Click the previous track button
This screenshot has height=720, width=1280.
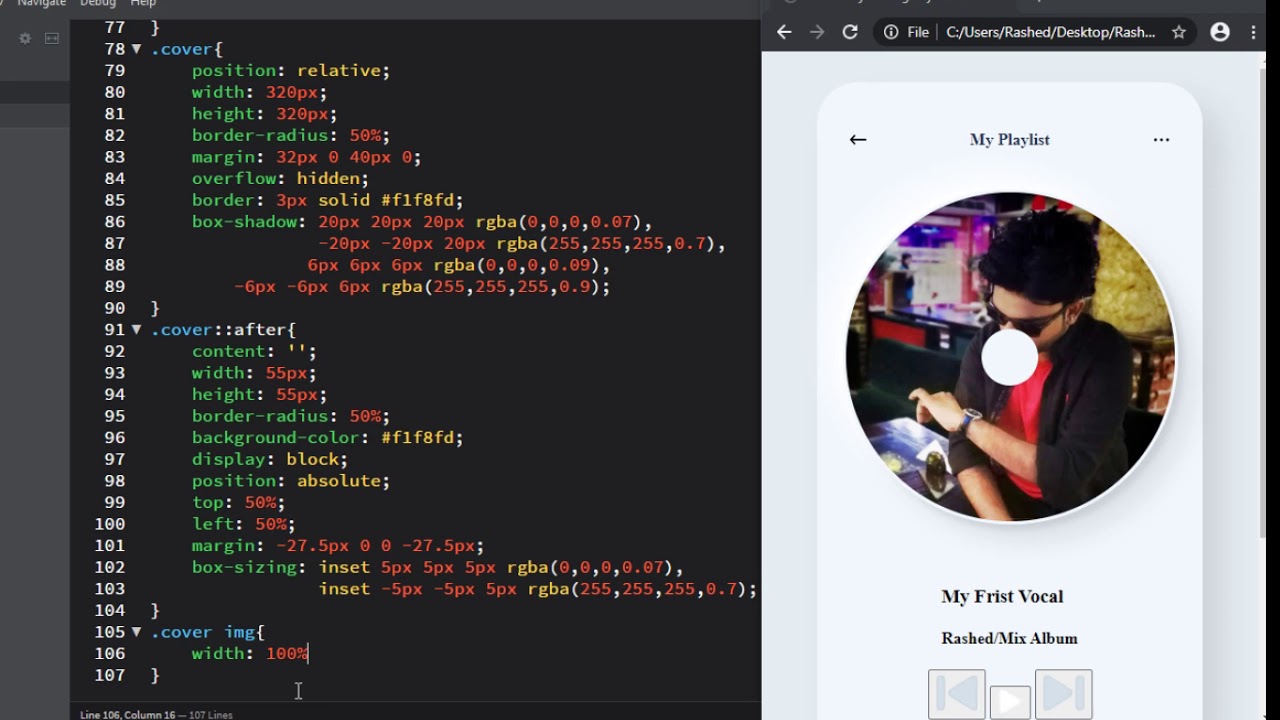[x=956, y=694]
